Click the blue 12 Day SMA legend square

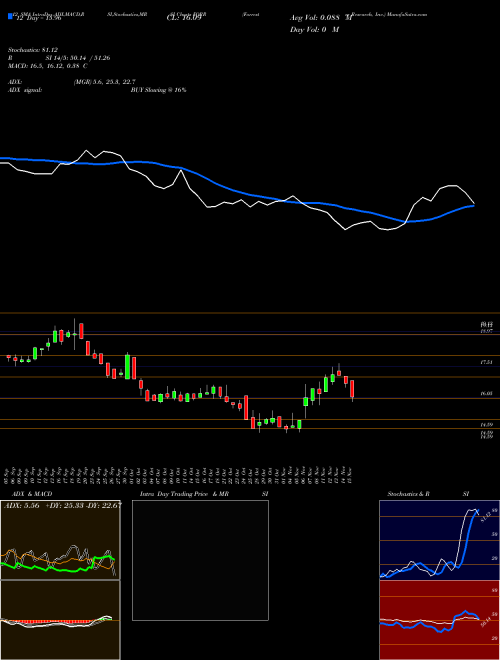(x=10, y=17)
